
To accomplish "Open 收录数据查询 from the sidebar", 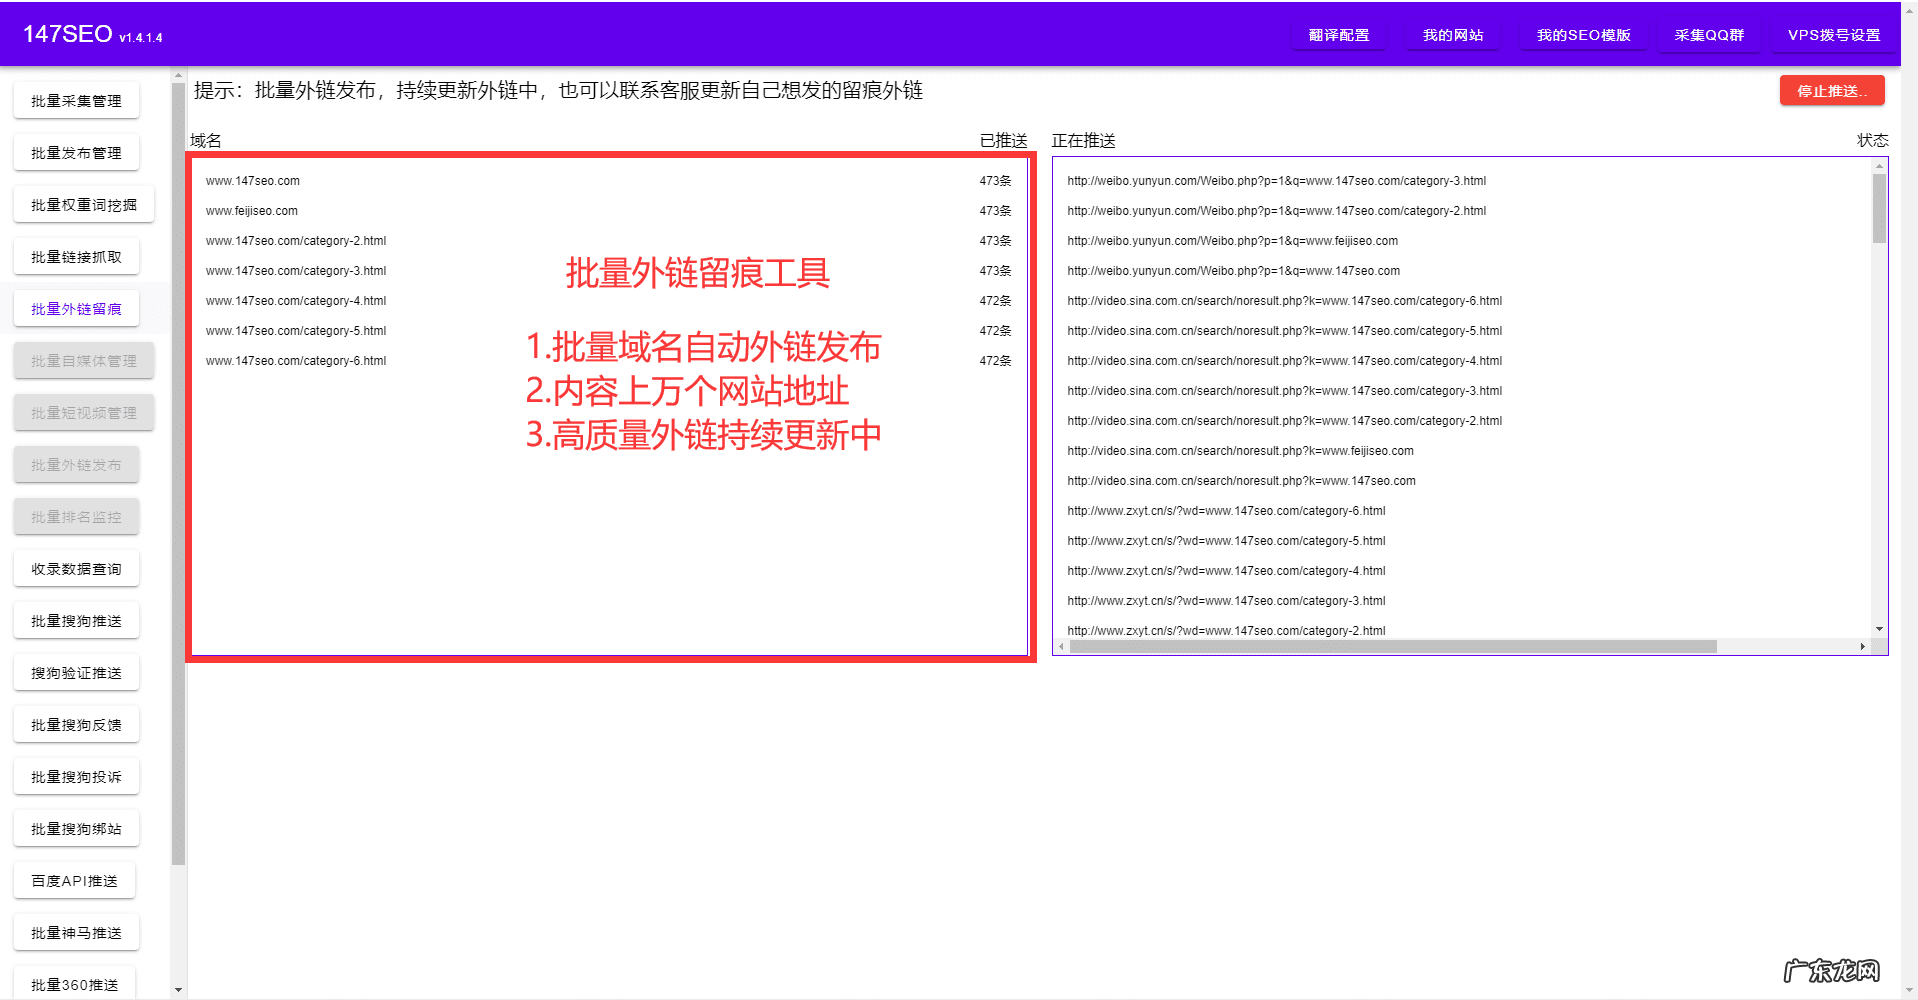I will (x=76, y=568).
